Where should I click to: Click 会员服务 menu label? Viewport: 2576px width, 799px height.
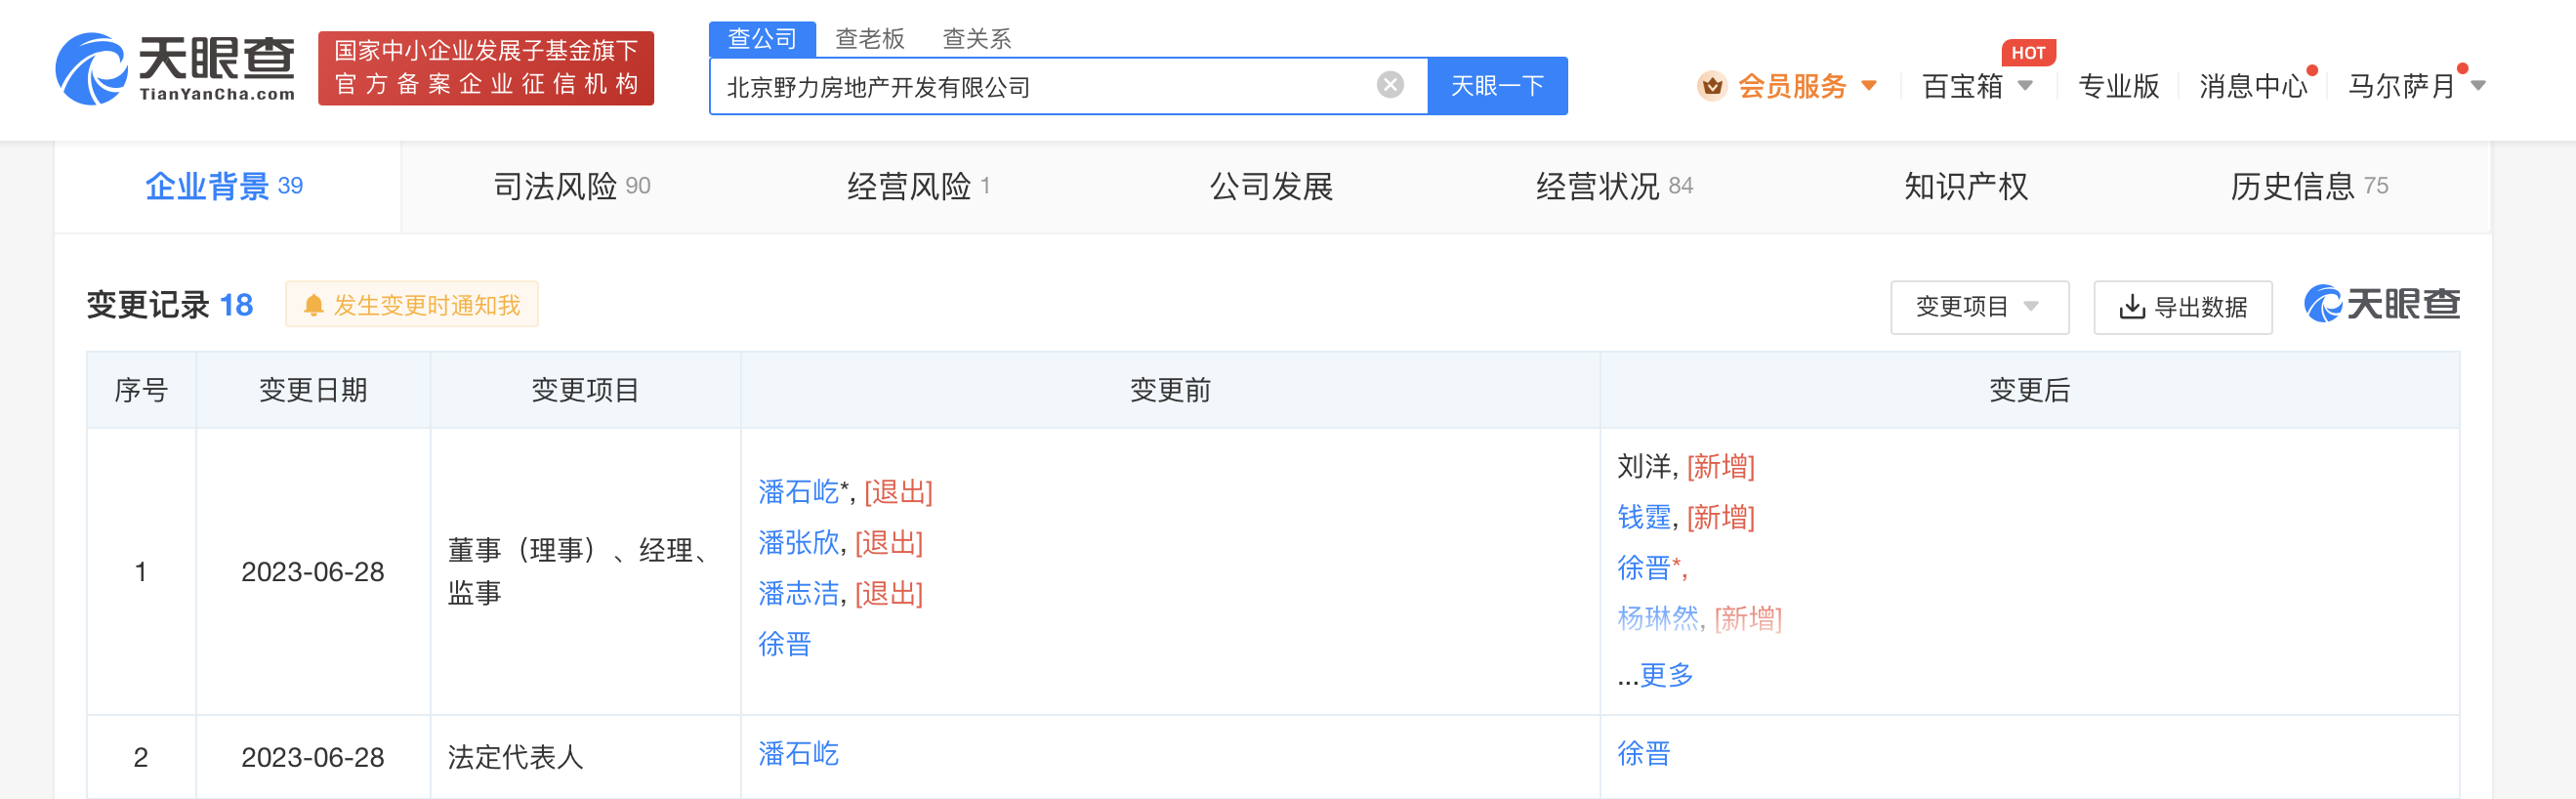click(x=1792, y=86)
